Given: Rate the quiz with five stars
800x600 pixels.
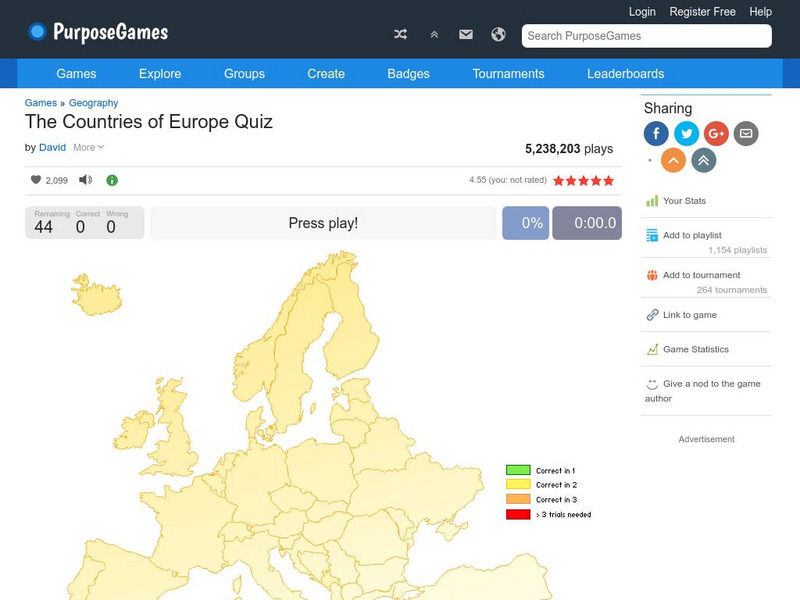Looking at the screenshot, I should (608, 181).
